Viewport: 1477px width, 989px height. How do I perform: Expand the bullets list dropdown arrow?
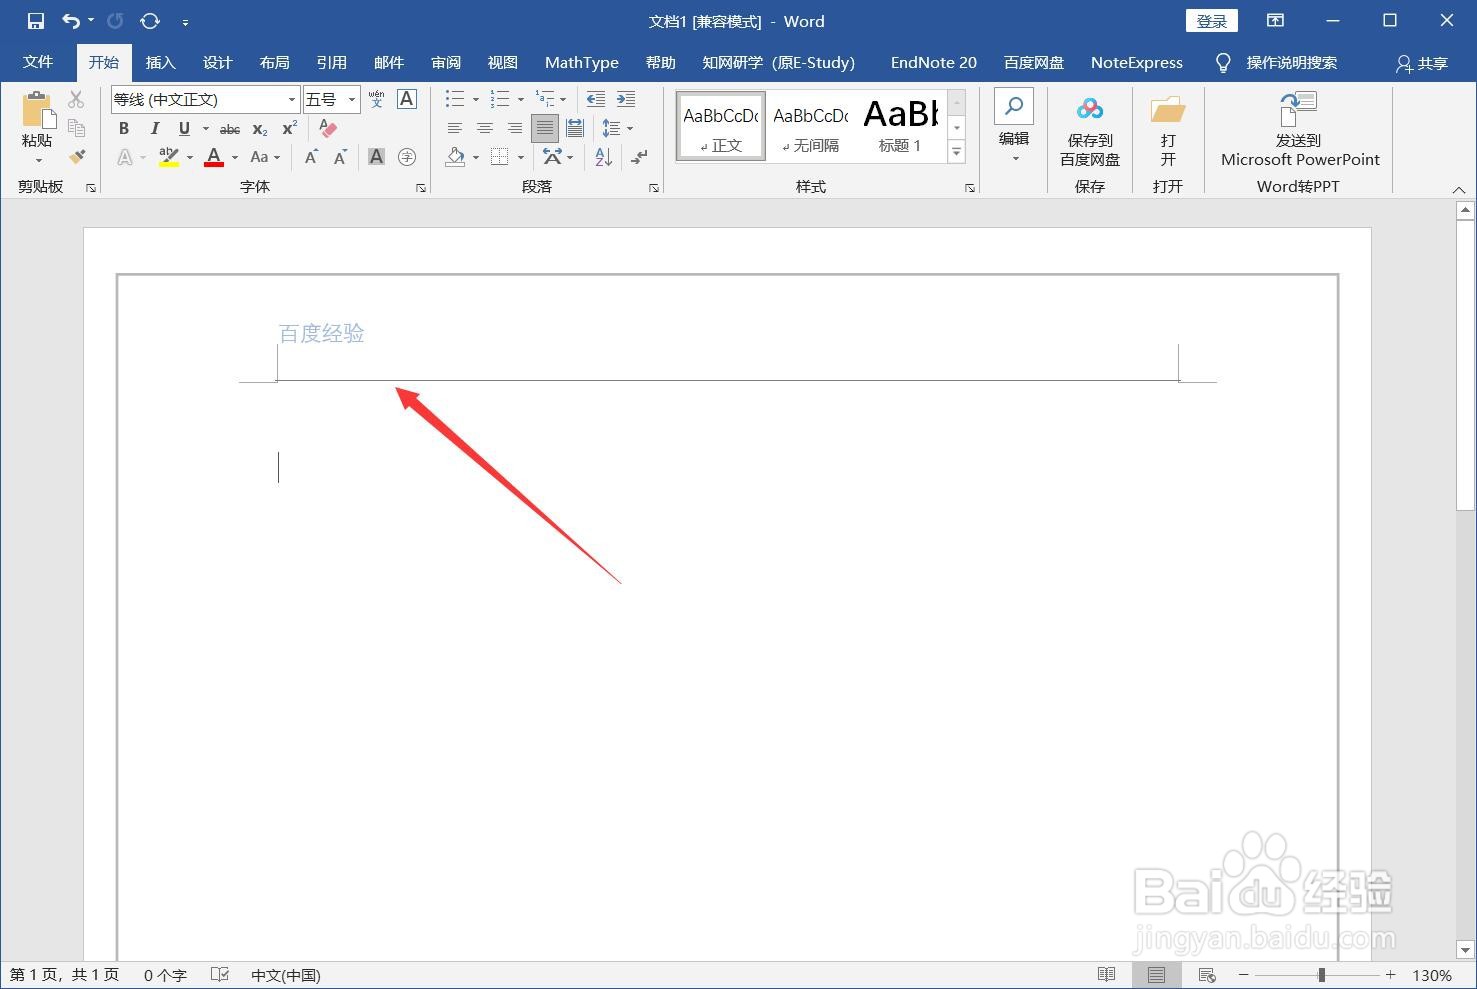pyautogui.click(x=475, y=99)
